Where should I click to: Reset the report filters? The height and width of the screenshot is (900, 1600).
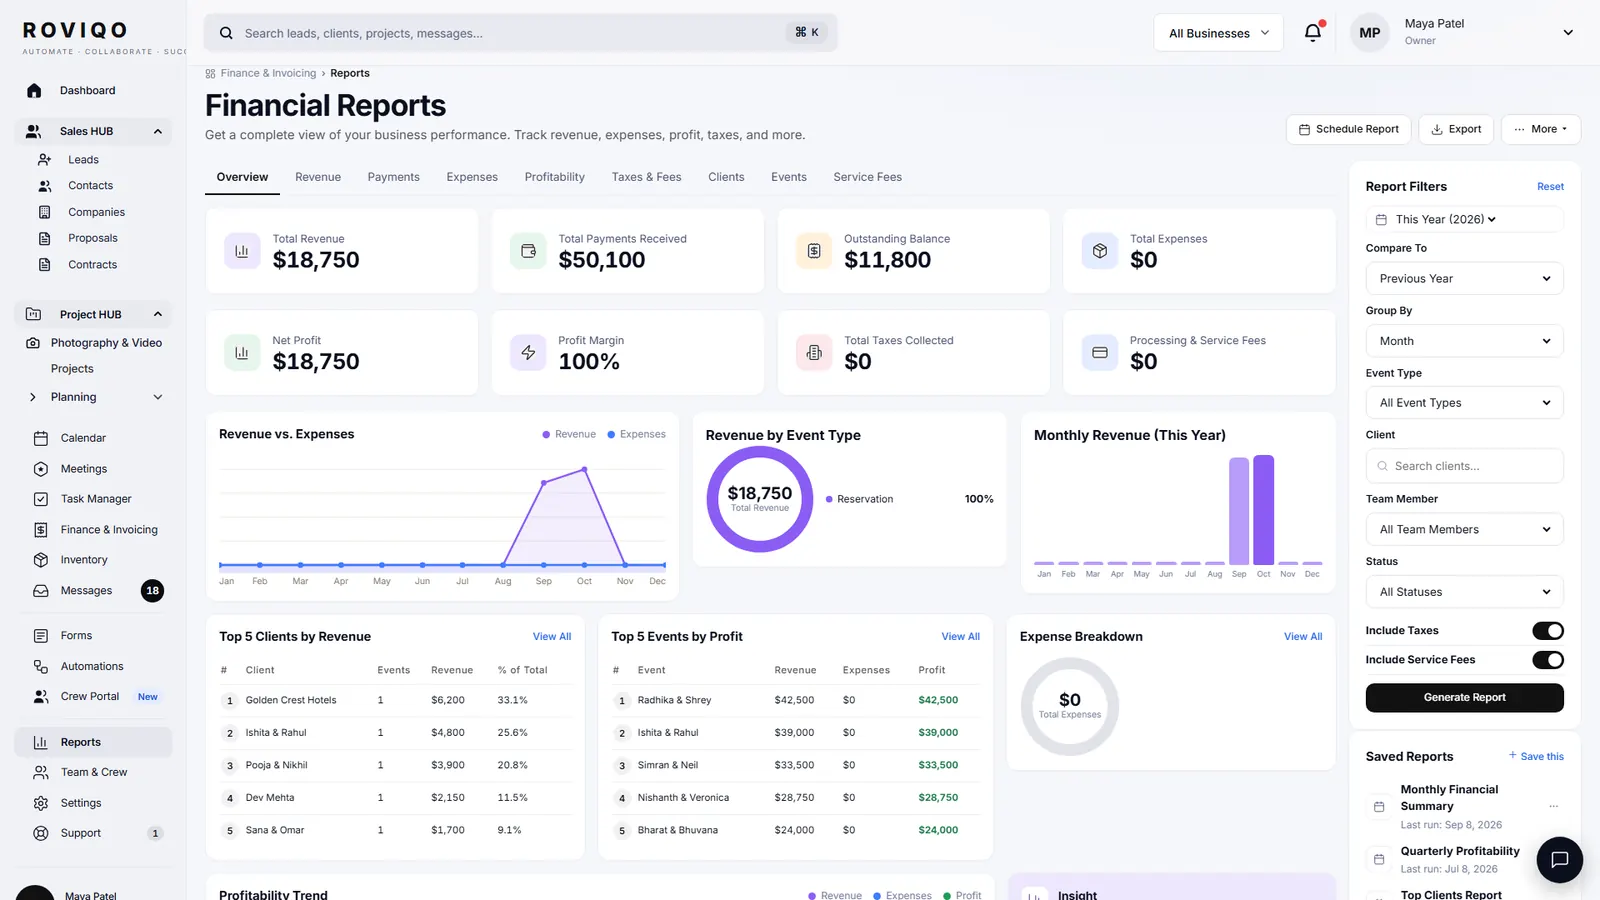pyautogui.click(x=1550, y=187)
